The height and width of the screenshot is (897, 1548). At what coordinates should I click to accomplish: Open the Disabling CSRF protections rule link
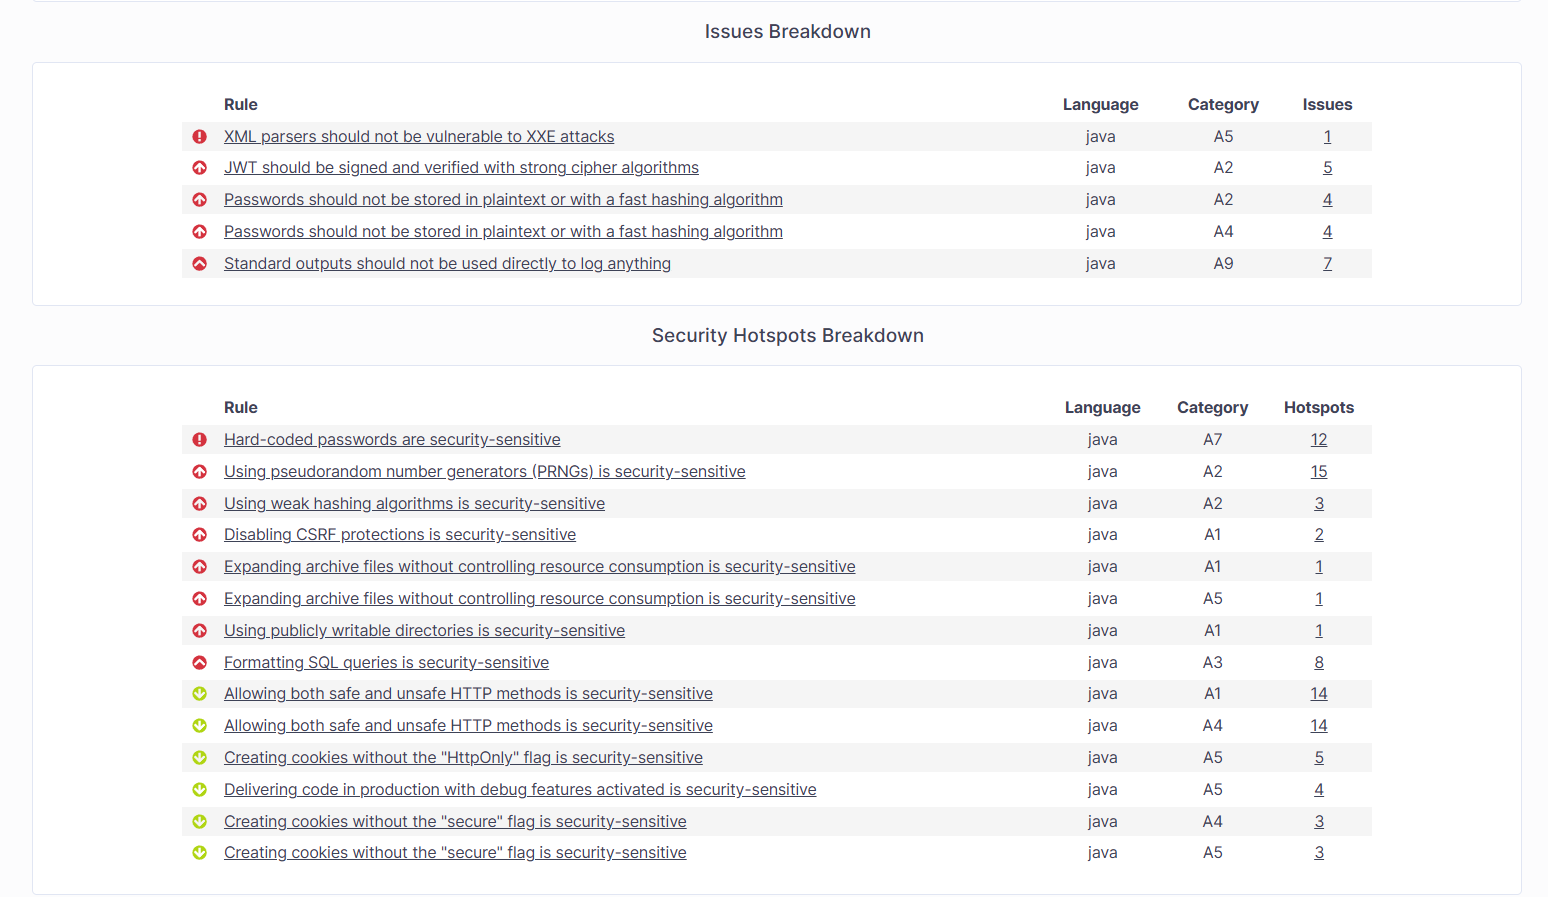(400, 535)
